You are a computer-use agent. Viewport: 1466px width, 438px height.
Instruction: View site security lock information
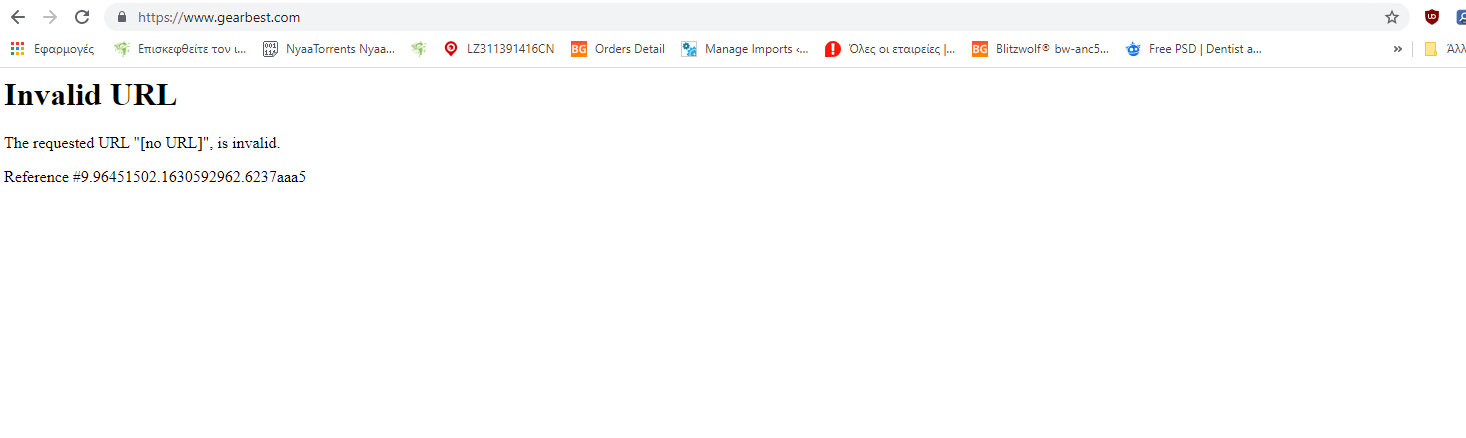coord(122,17)
